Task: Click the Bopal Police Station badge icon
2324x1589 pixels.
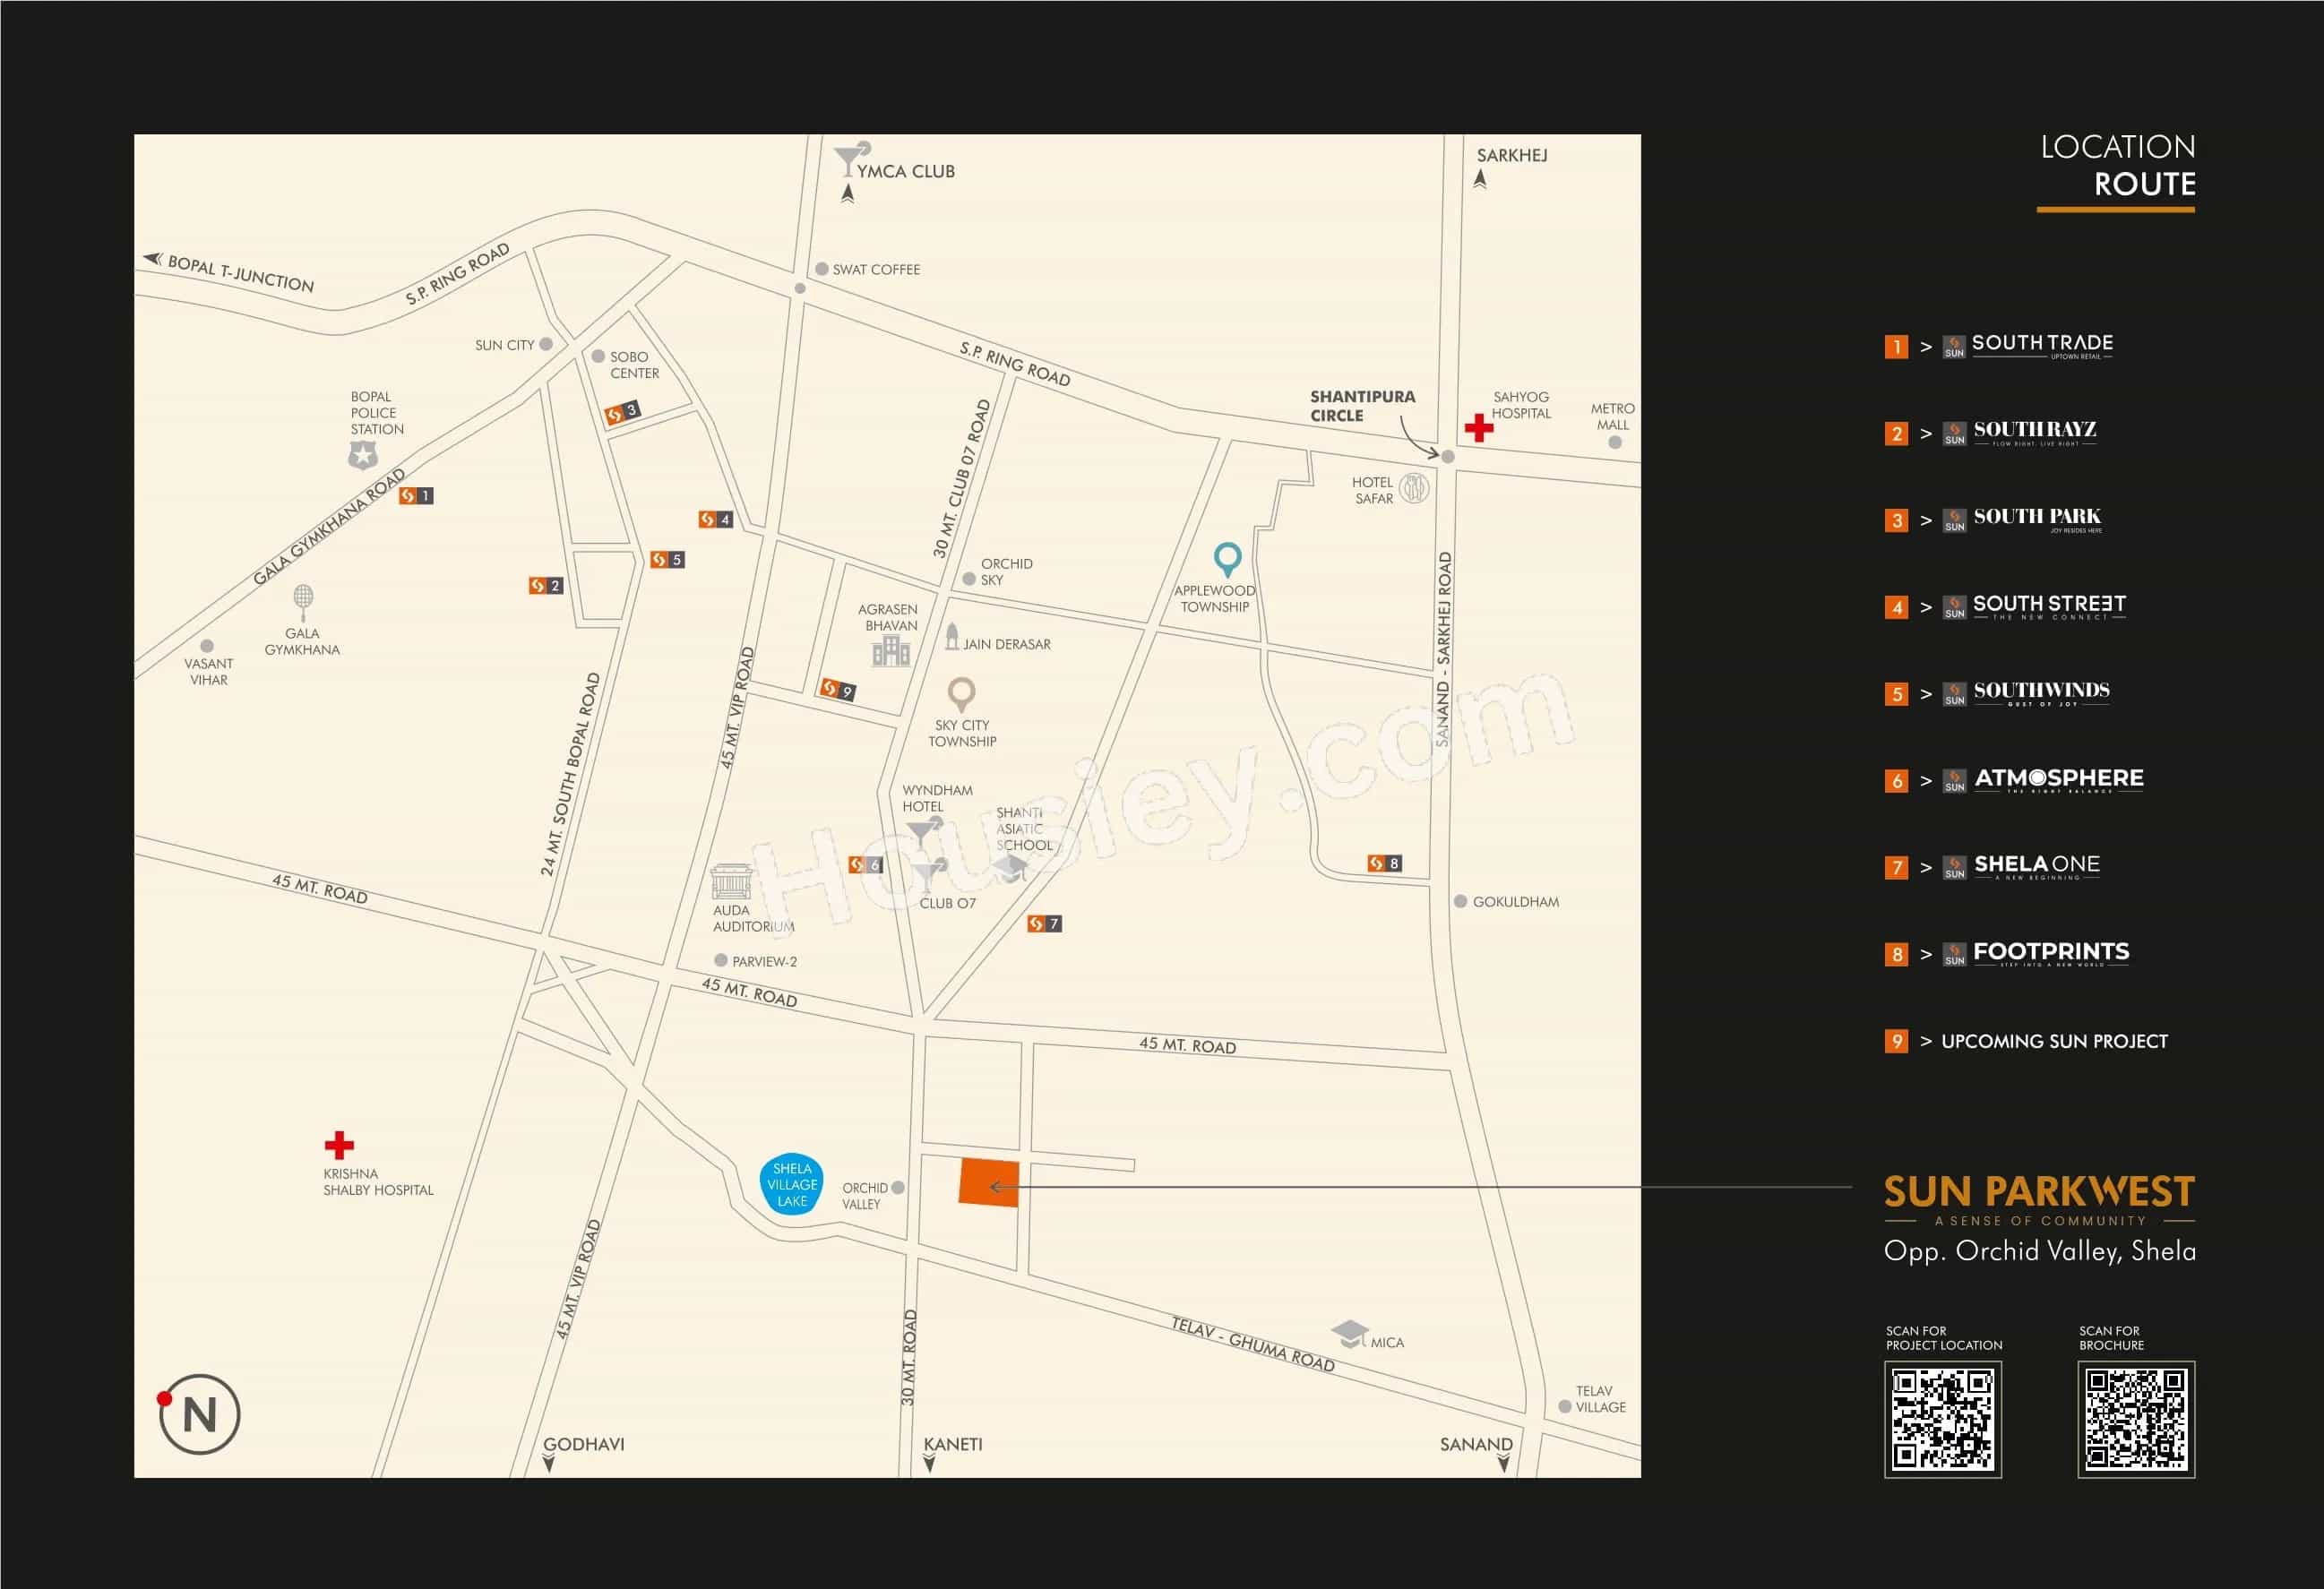Action: [362, 456]
